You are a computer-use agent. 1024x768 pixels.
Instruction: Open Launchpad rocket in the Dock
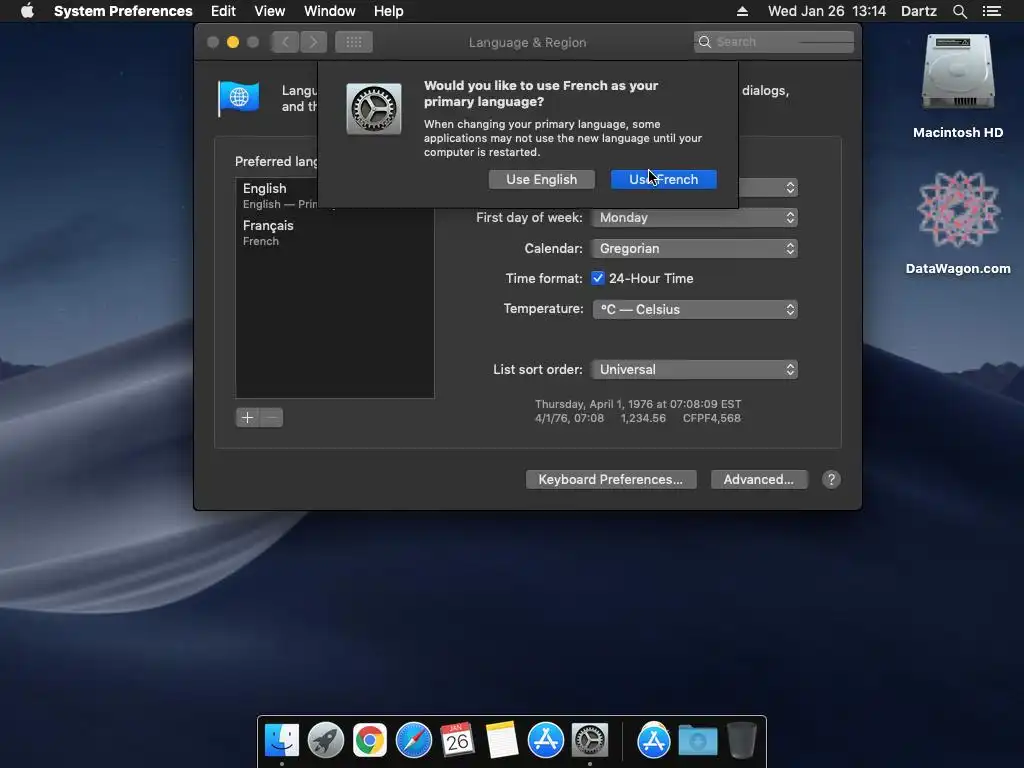pos(325,740)
